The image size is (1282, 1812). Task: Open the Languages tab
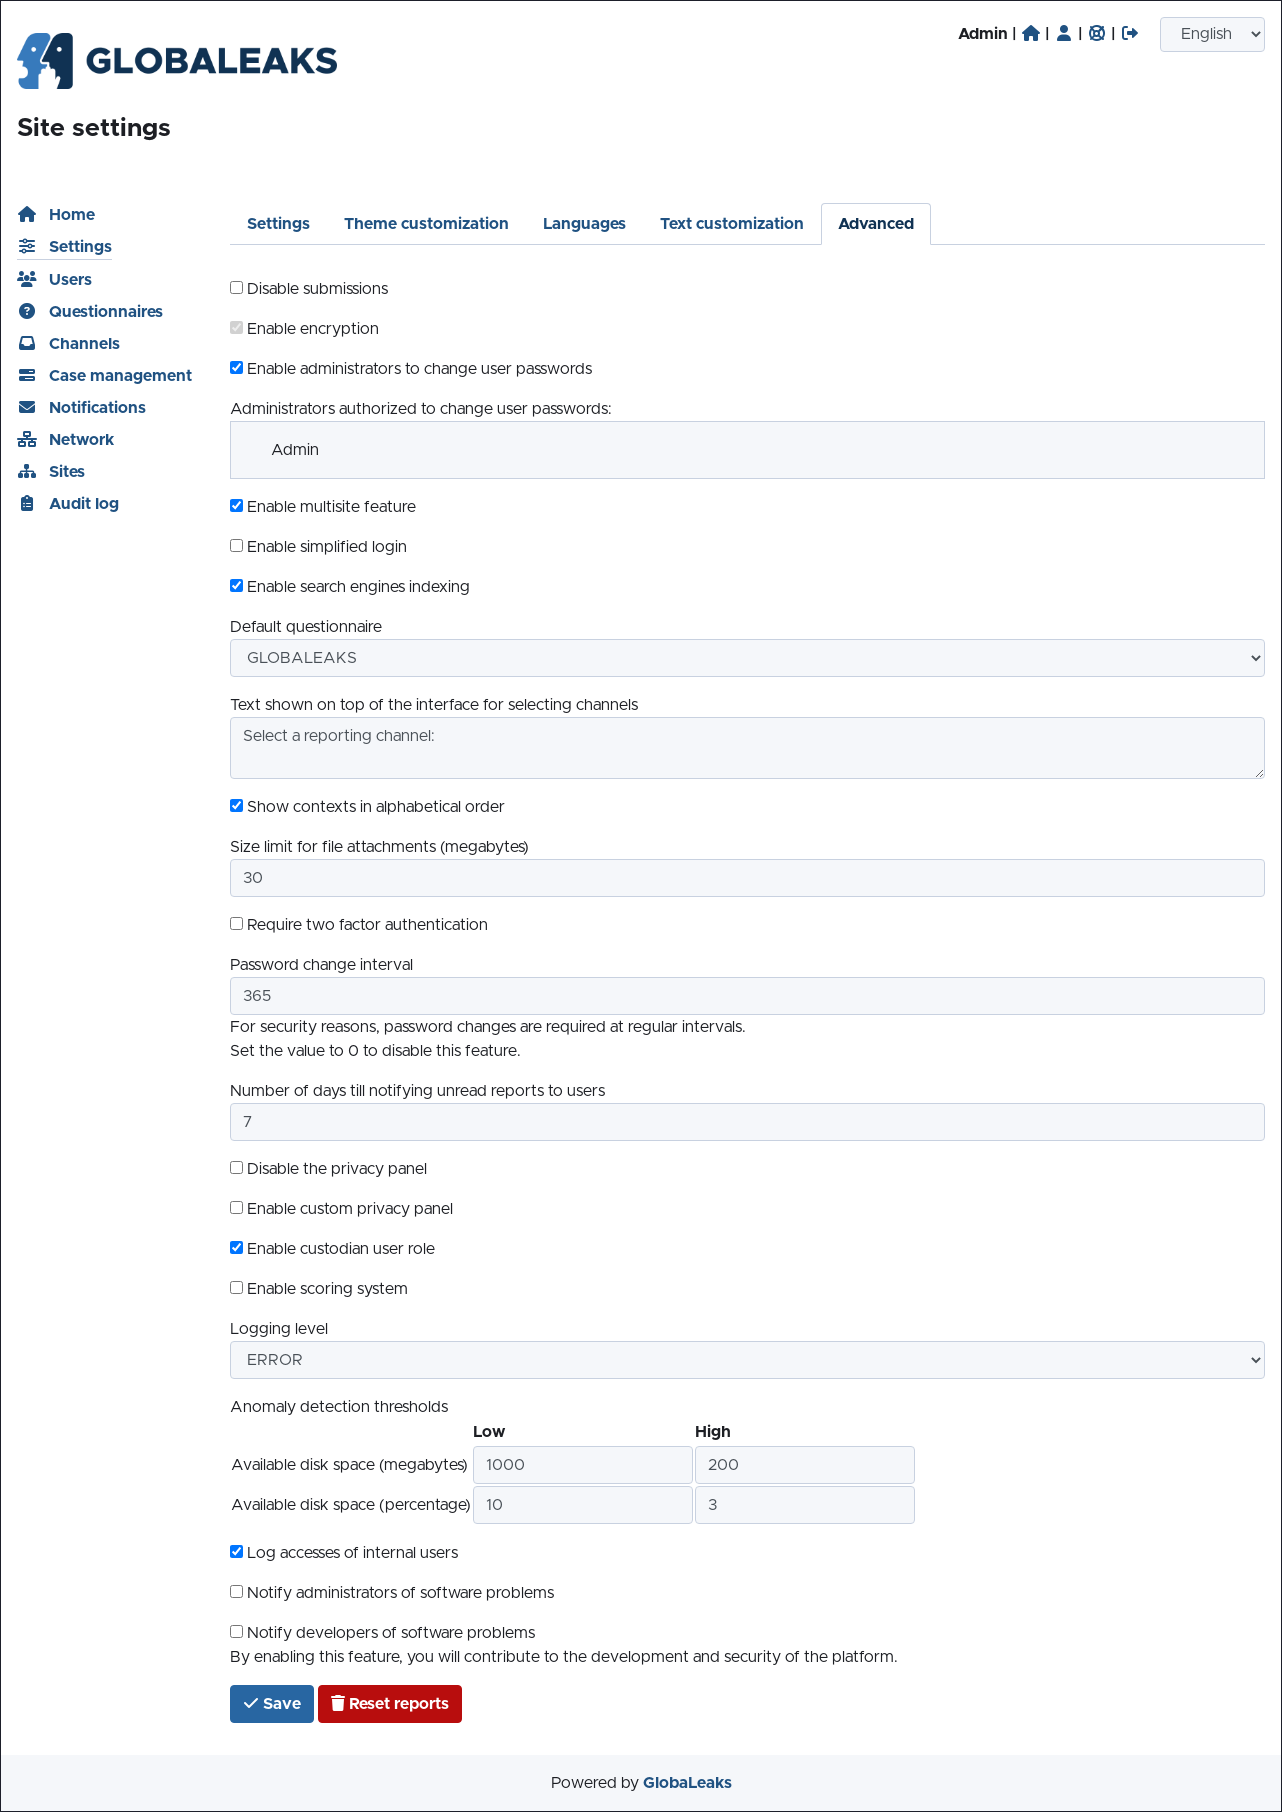[x=584, y=224]
